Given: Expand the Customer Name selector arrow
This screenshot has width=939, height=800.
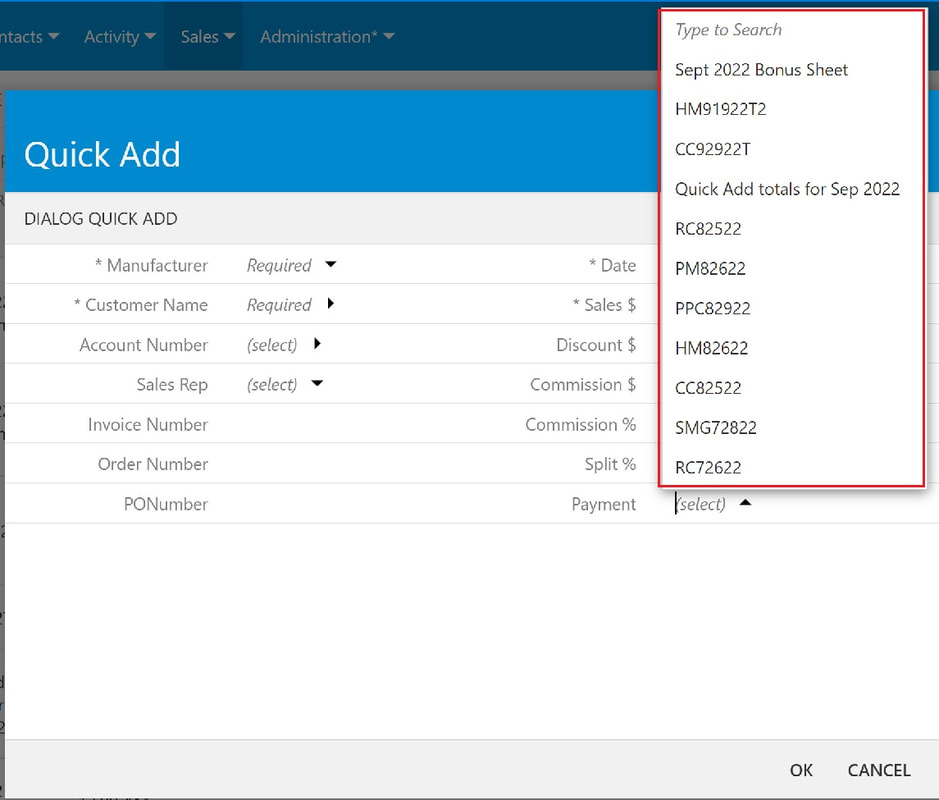Looking at the screenshot, I should 331,304.
